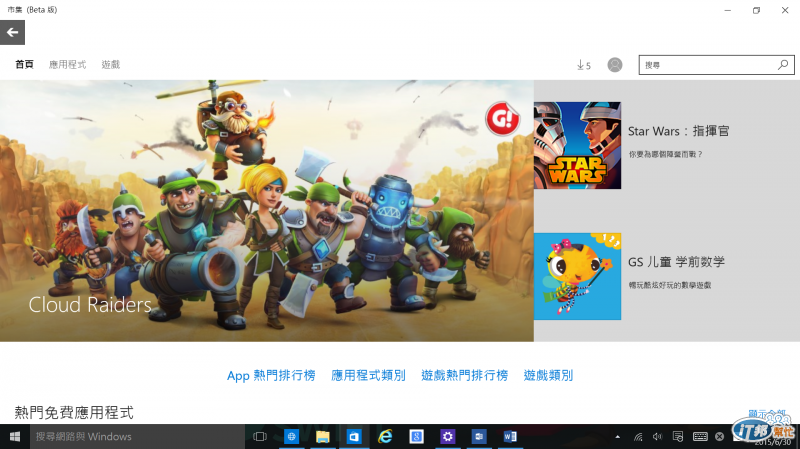This screenshot has height=449, width=800.
Task: Open the Word taskbar icon
Action: coord(510,437)
